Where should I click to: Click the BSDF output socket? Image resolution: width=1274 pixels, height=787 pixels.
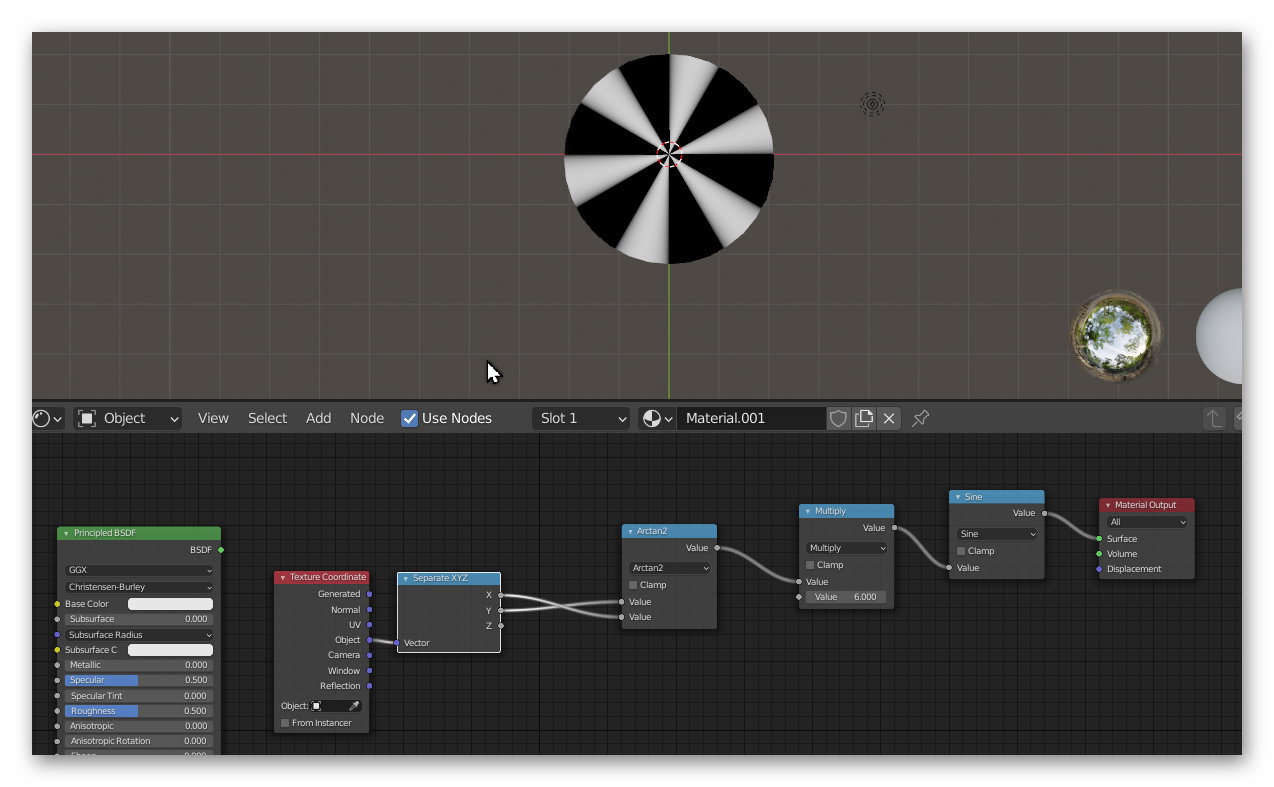coord(221,549)
